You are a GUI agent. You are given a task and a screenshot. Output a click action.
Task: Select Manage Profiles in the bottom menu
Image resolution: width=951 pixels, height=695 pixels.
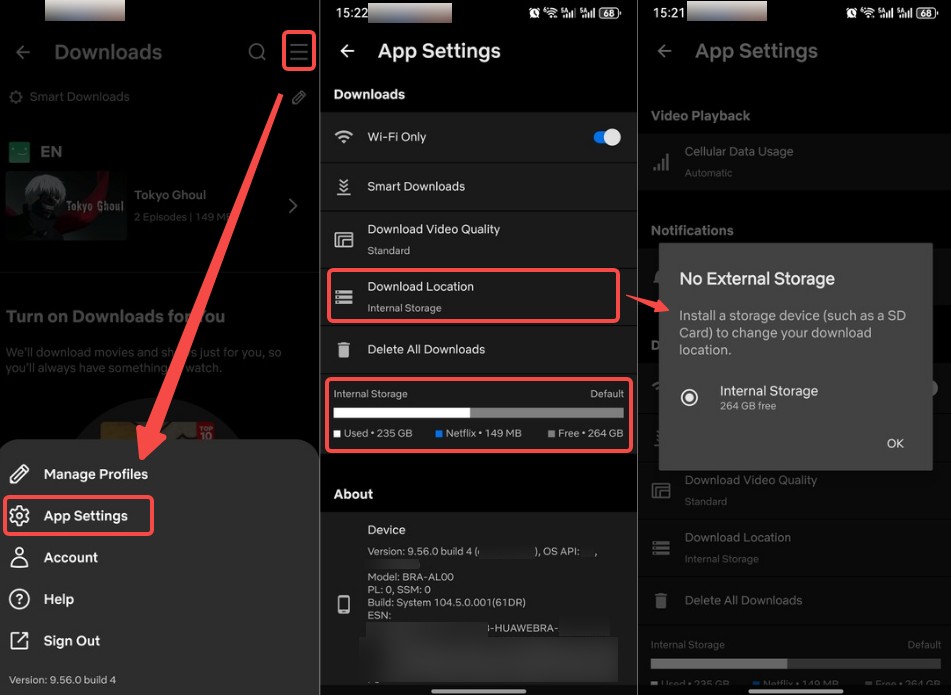(95, 474)
